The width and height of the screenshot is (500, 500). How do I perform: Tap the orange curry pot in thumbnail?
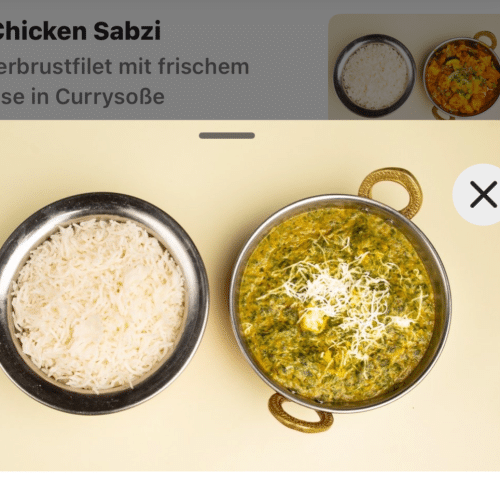click(x=463, y=75)
